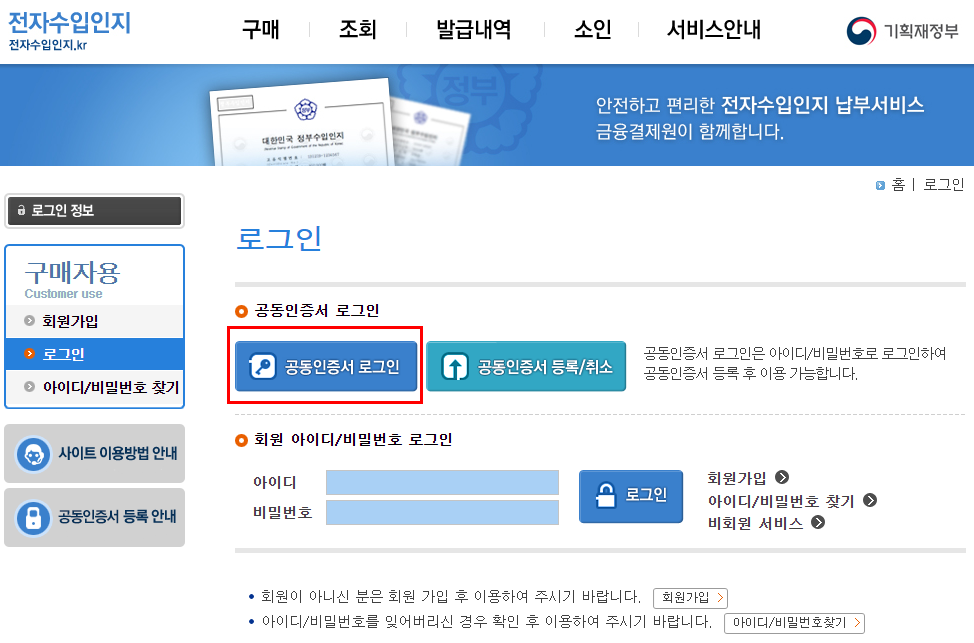Click the bullet beside sidebar 아이디/비밀번호 찾기
974x643 pixels.
[29, 386]
